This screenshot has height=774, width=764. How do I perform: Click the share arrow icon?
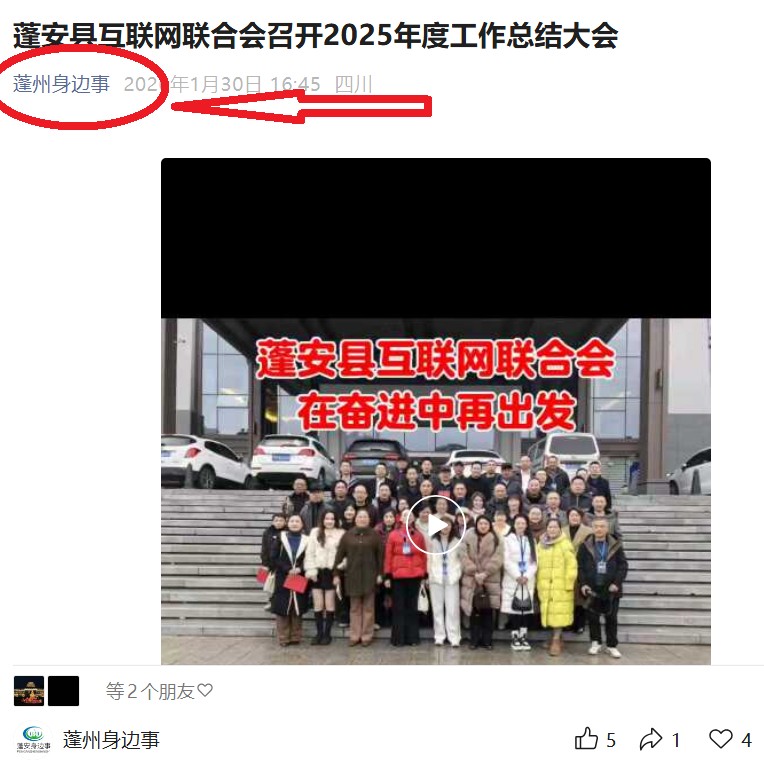click(x=651, y=739)
